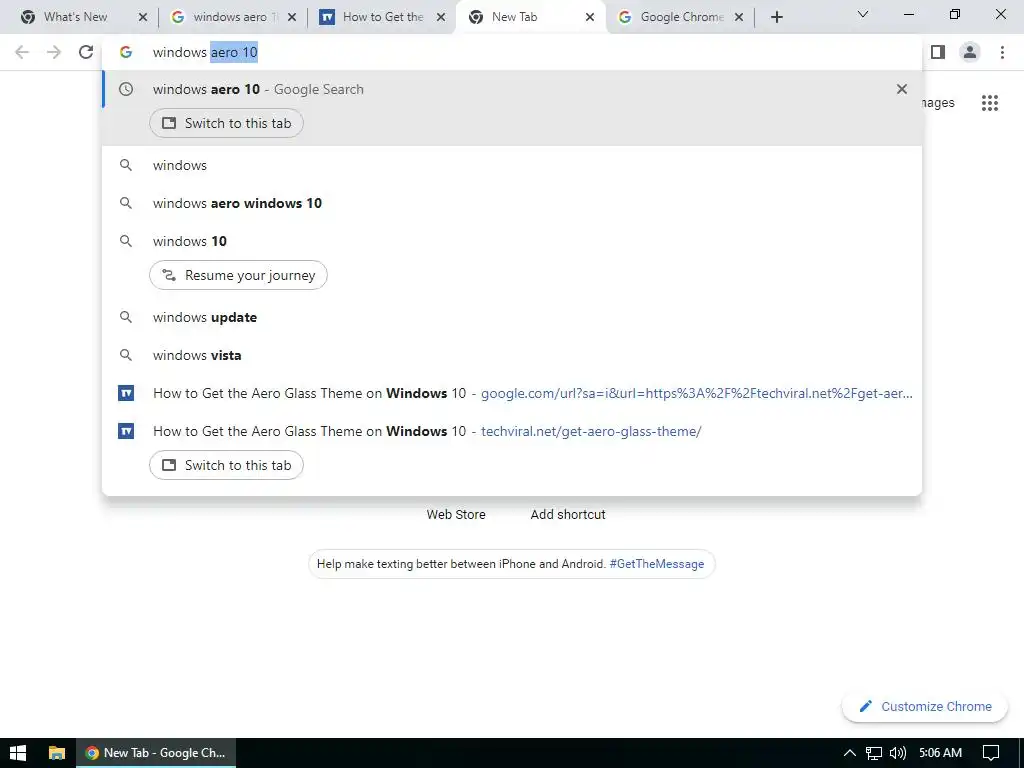Close the How to Get the tab
The width and height of the screenshot is (1024, 768).
point(441,18)
